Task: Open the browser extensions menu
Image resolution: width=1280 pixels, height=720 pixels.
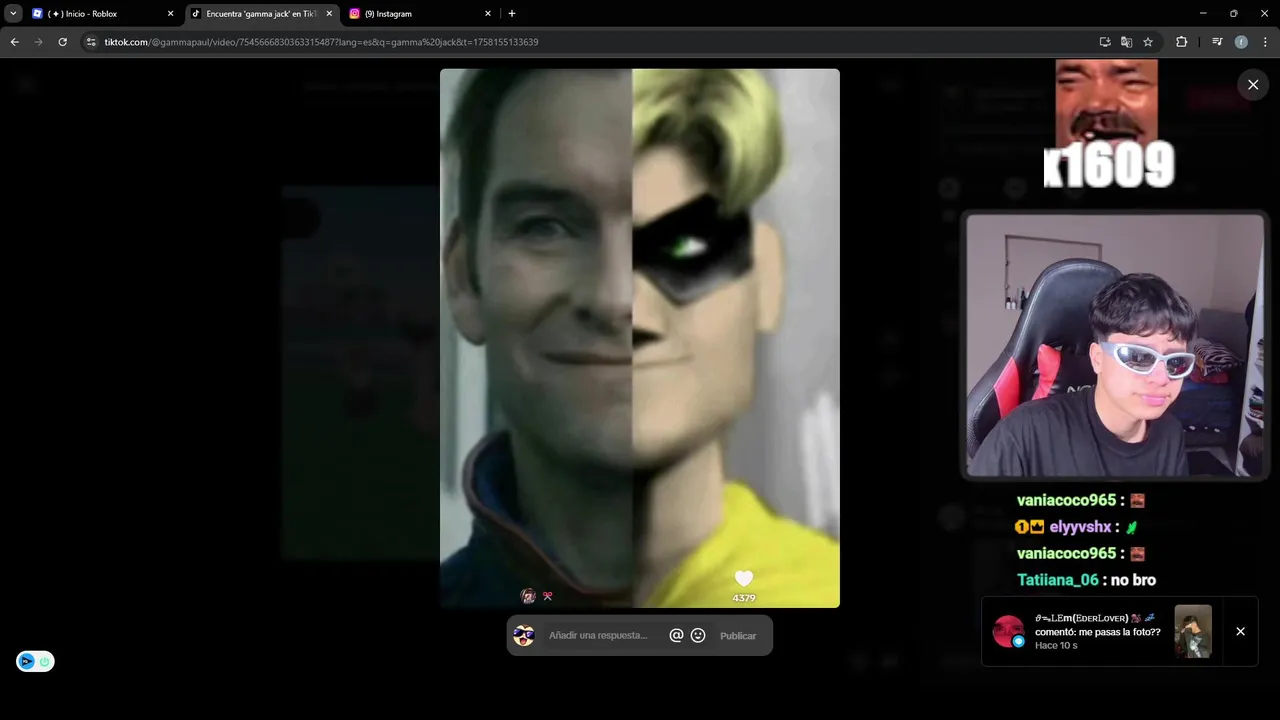Action: pos(1182,42)
